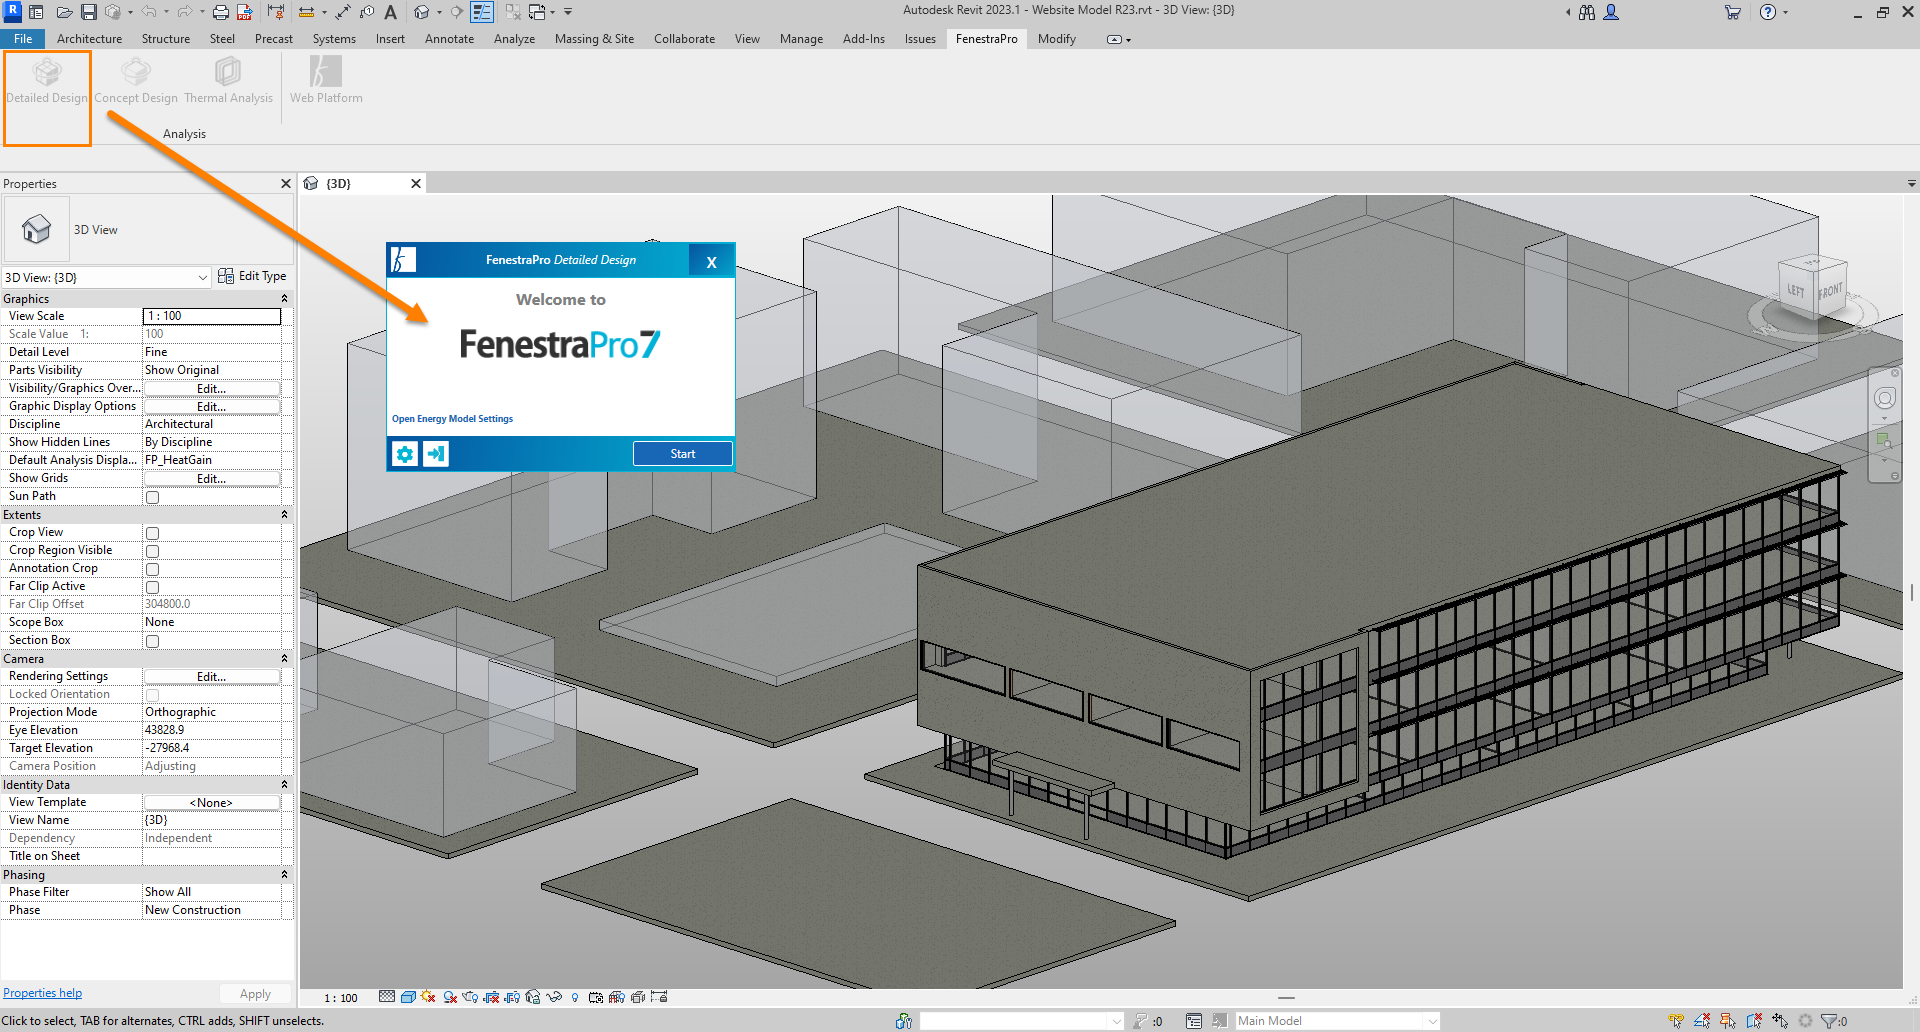Open the Main Model design options dropdown
This screenshot has width=1920, height=1032.
pos(1337,1021)
